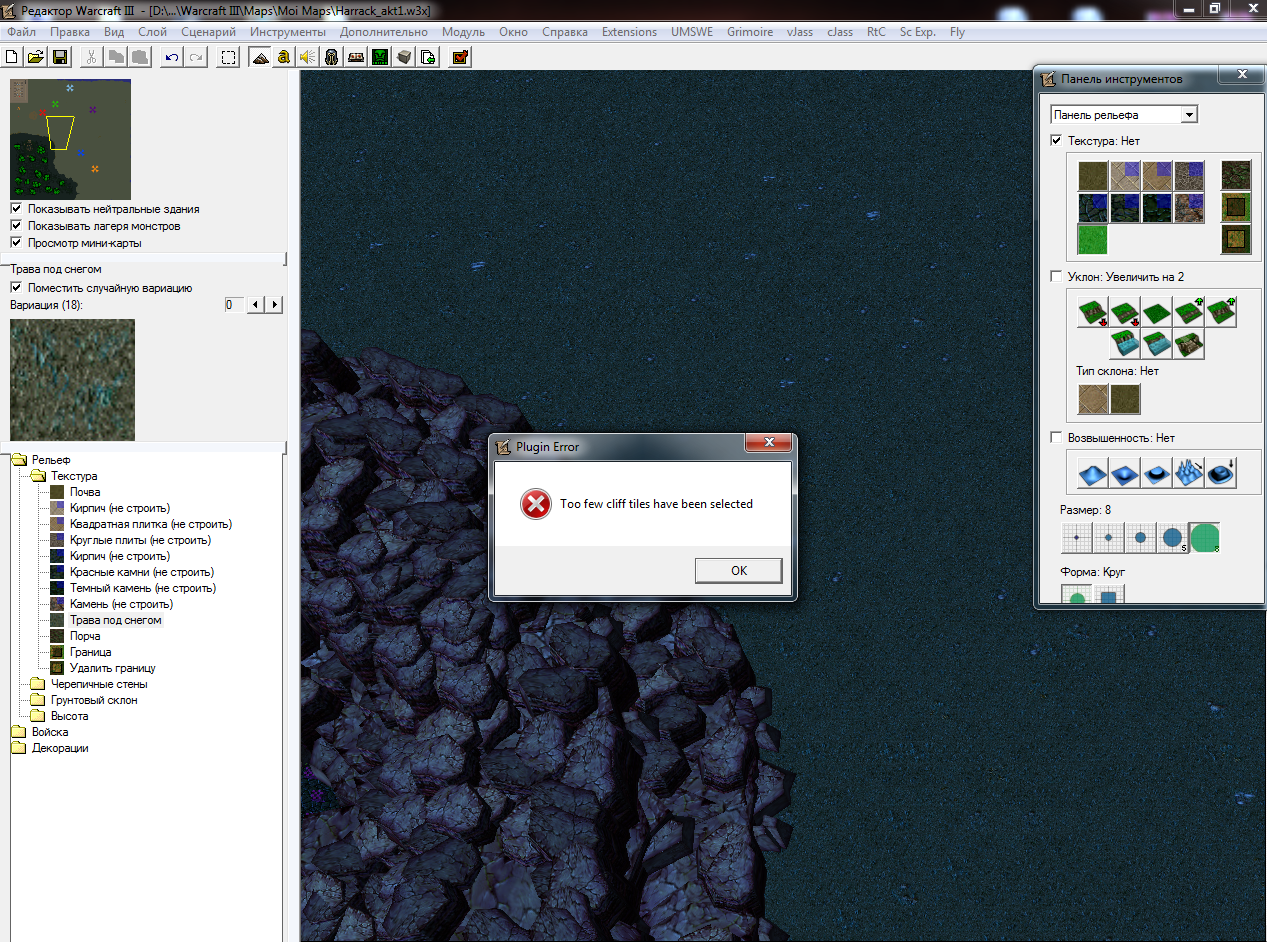The height and width of the screenshot is (942, 1267).
Task: Click the Open map folder icon
Action: pos(36,57)
